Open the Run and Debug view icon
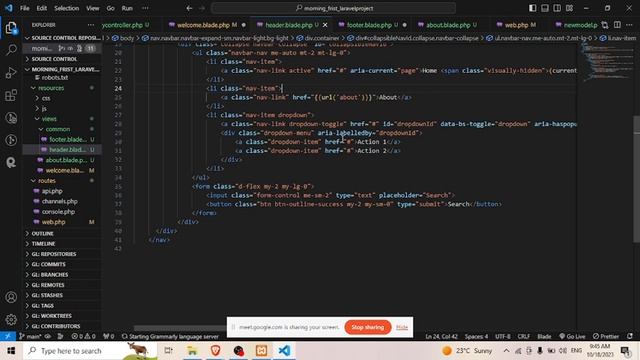The height and width of the screenshot is (360, 640). (11, 73)
